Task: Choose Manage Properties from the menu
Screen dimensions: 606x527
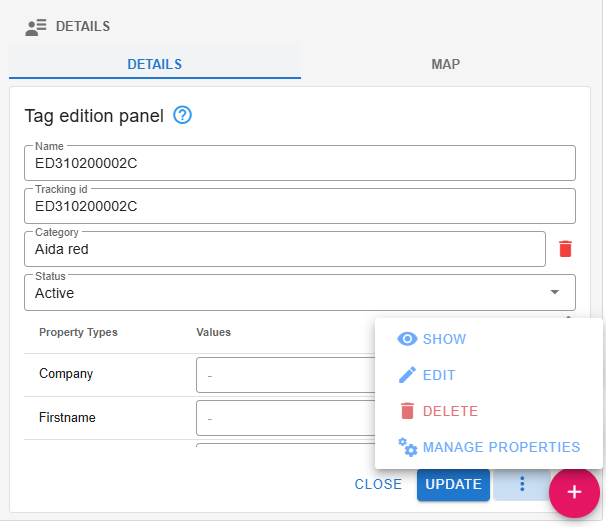Action: tap(501, 447)
